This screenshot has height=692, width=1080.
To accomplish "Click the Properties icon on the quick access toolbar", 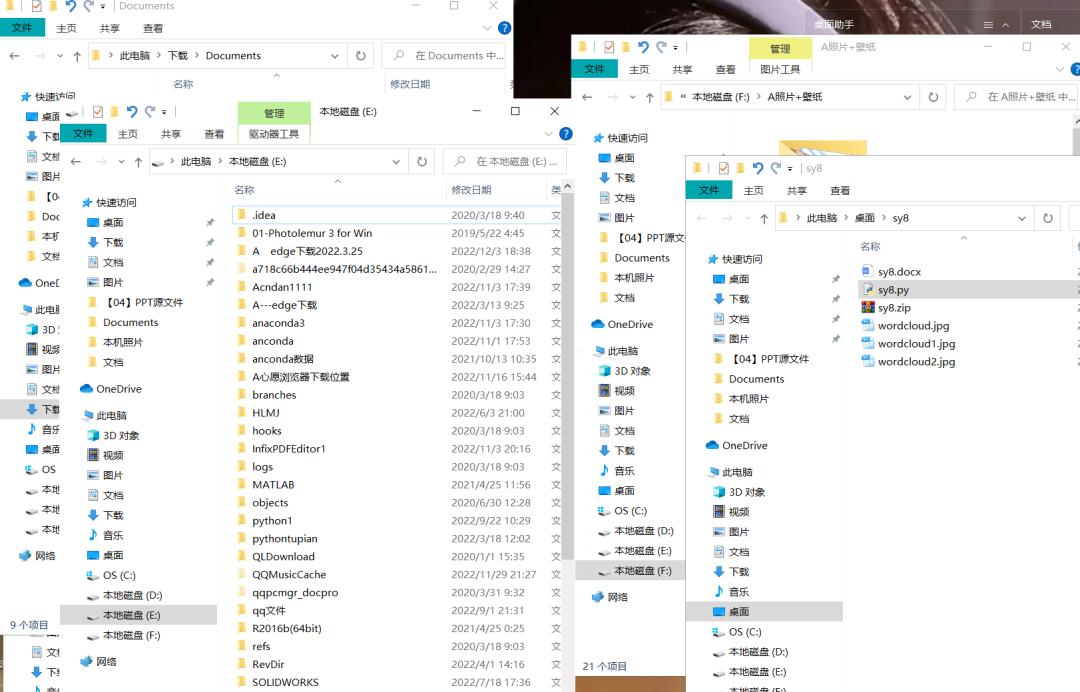I will tap(96, 112).
